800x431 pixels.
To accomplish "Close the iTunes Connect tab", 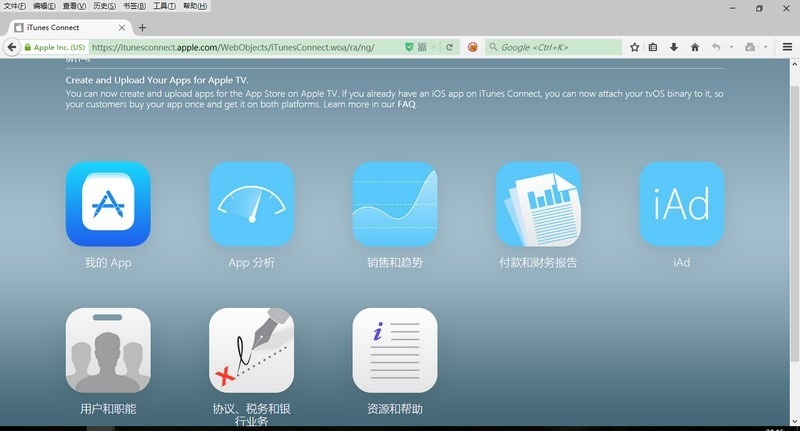I will [x=122, y=28].
